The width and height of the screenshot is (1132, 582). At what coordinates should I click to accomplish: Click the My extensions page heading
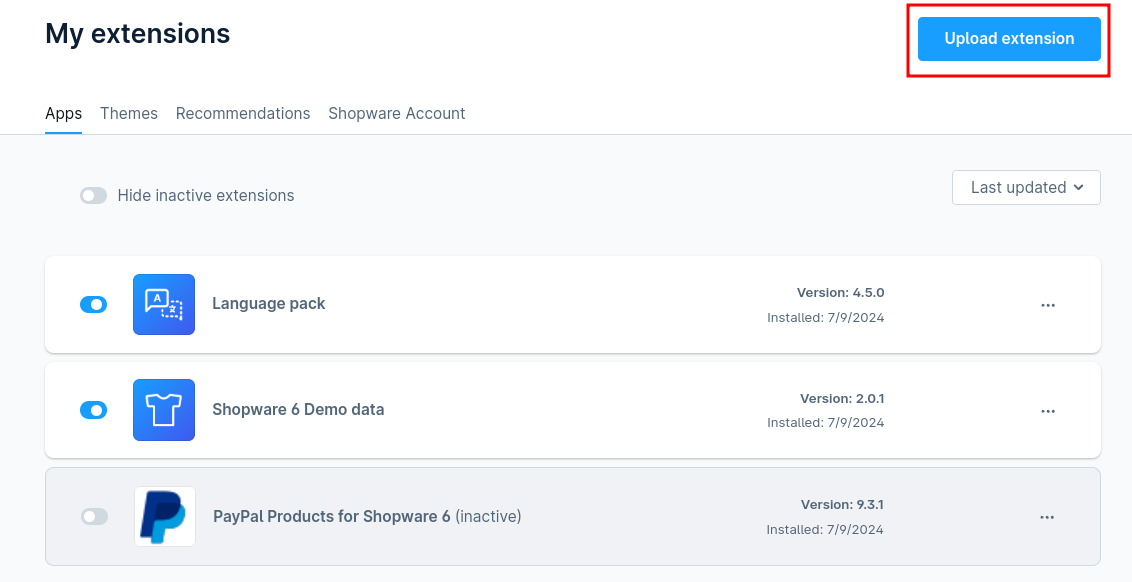(x=138, y=34)
